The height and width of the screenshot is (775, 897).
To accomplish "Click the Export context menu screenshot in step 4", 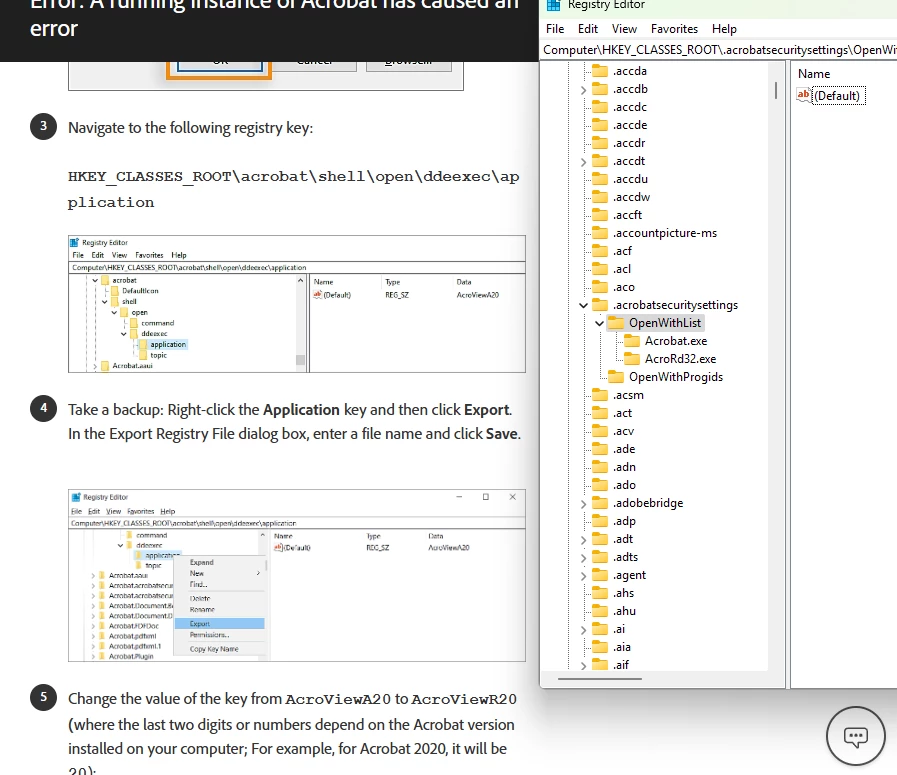I will tap(296, 575).
